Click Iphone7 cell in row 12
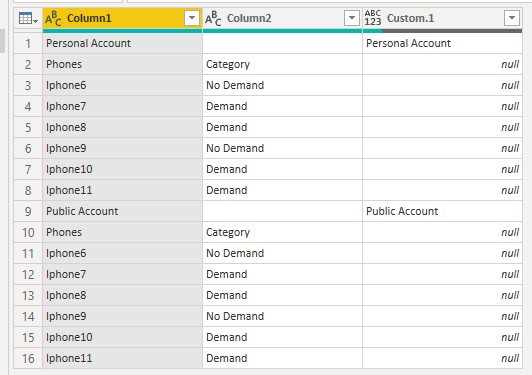 tap(122, 275)
